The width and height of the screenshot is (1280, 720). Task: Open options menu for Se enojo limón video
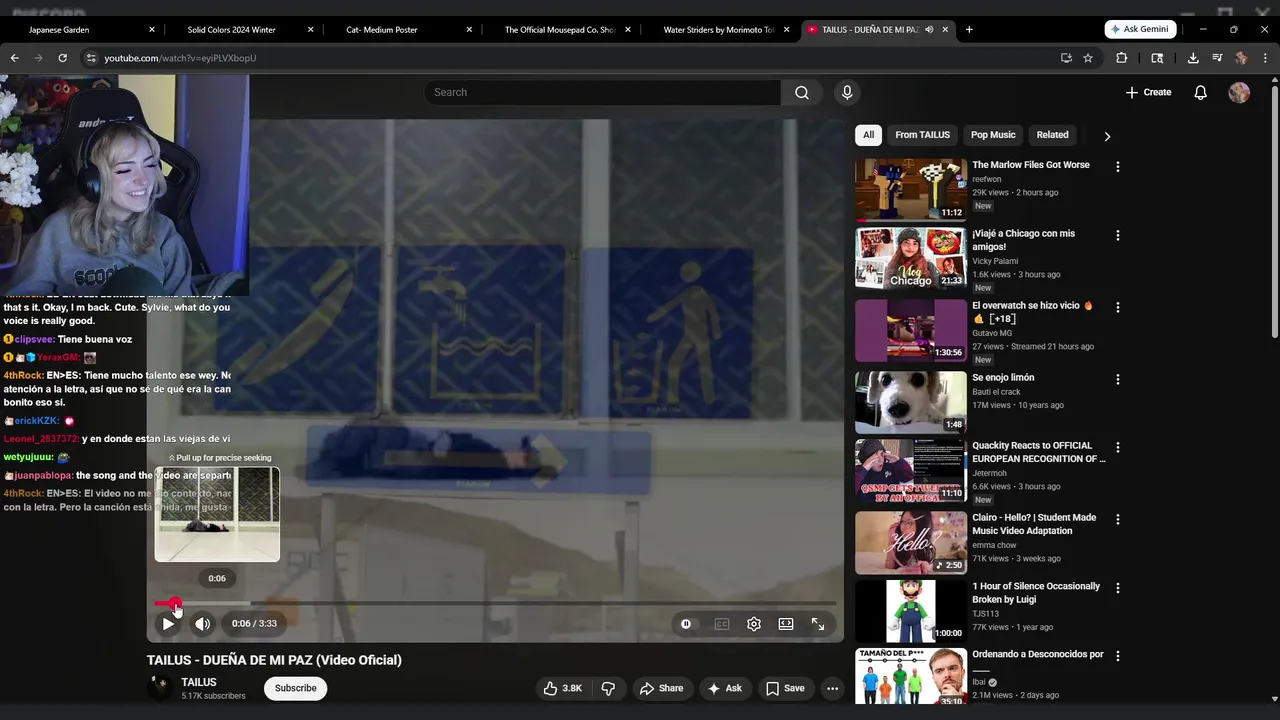point(1118,380)
